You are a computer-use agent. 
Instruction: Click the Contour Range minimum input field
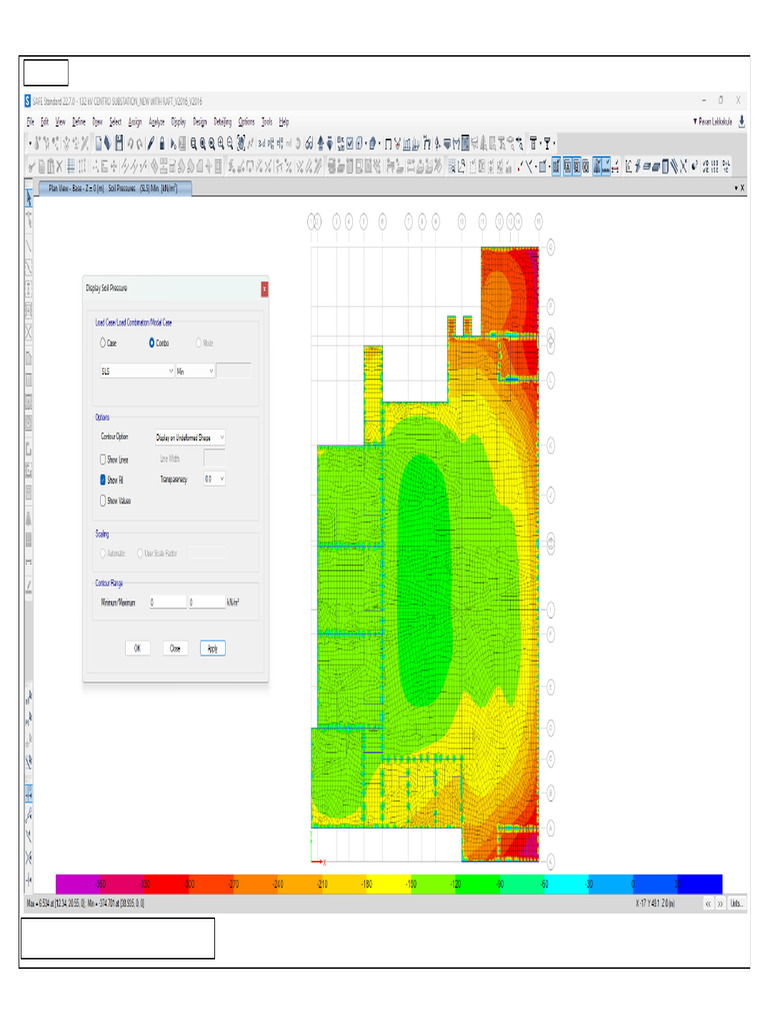click(168, 602)
